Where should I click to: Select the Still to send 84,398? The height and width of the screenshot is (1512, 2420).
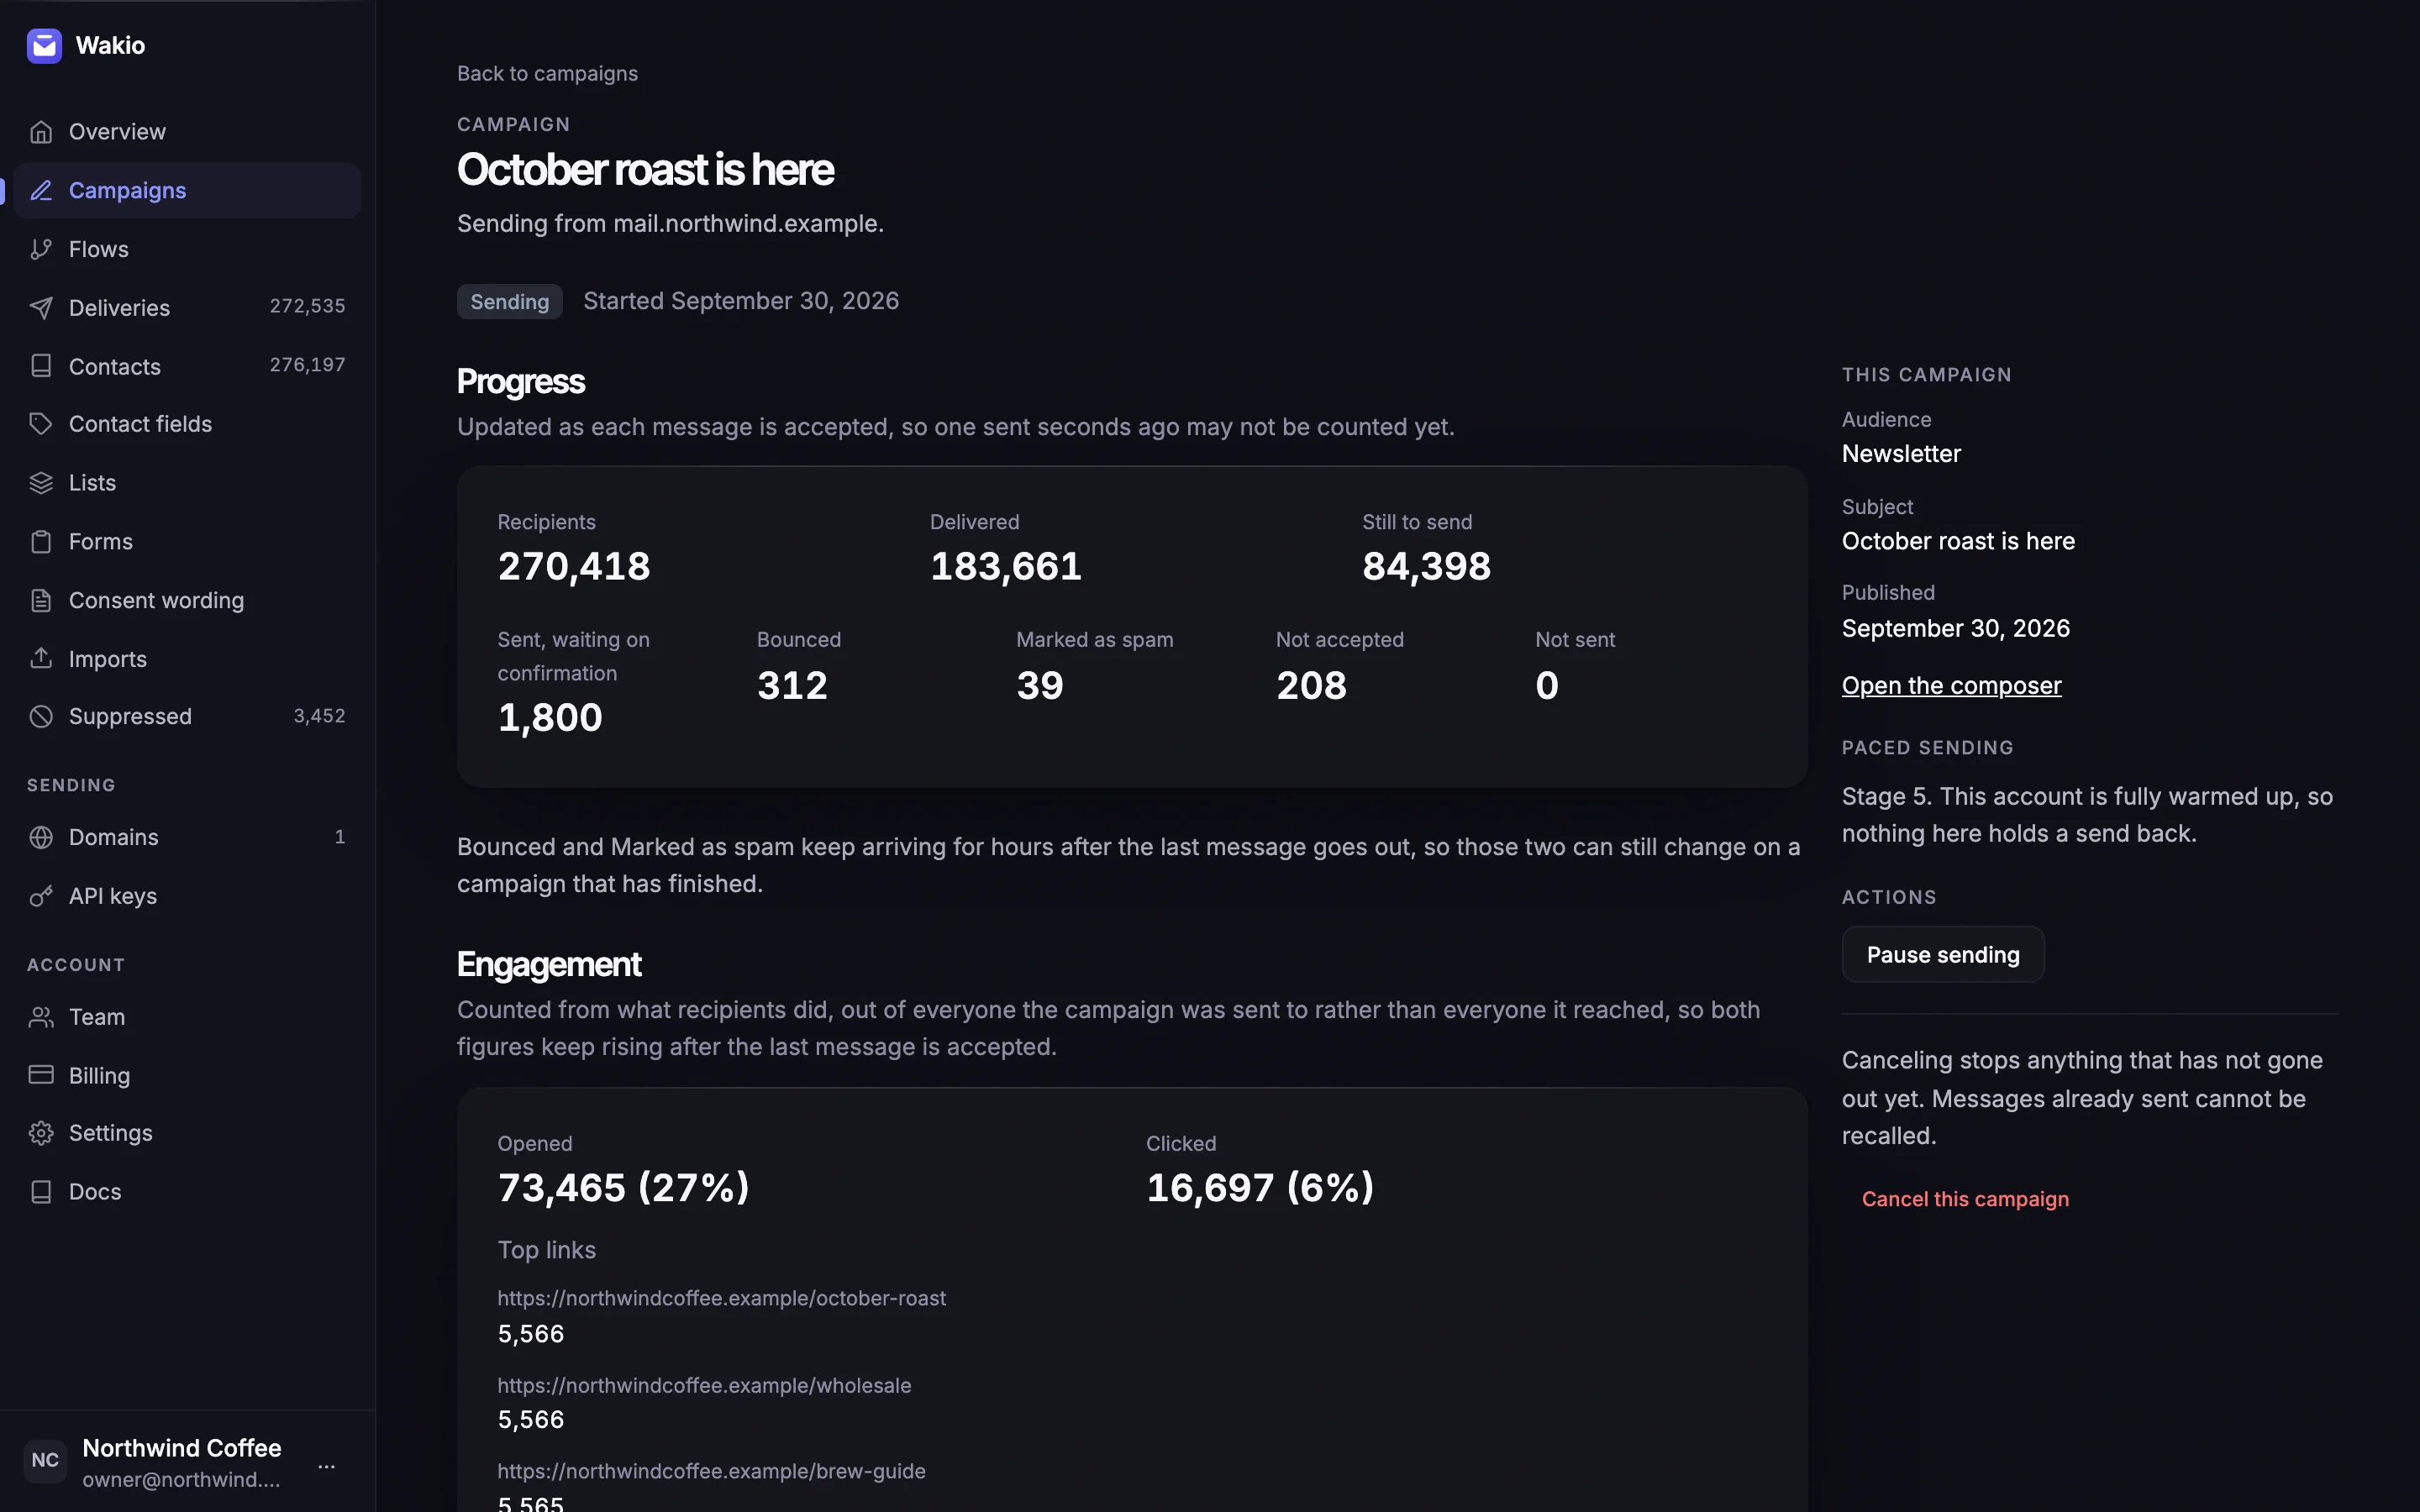click(1427, 566)
